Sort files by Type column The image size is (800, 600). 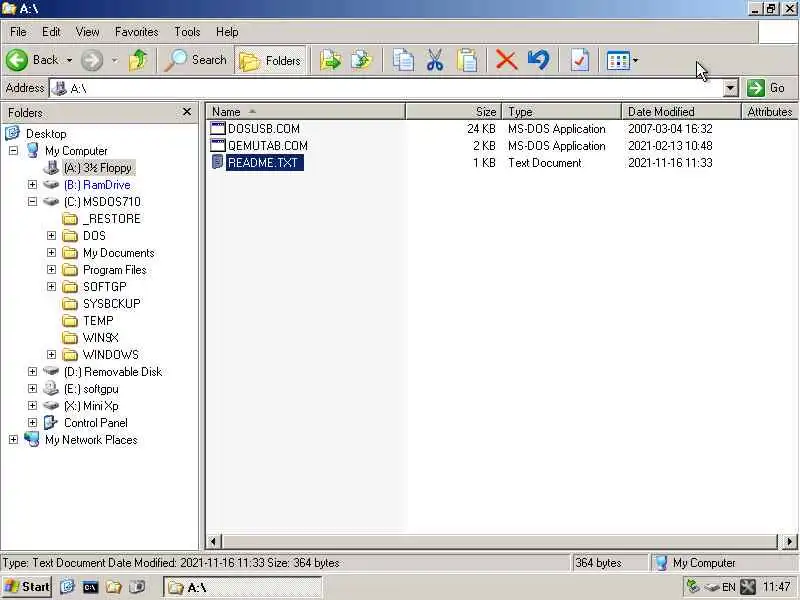click(x=562, y=112)
